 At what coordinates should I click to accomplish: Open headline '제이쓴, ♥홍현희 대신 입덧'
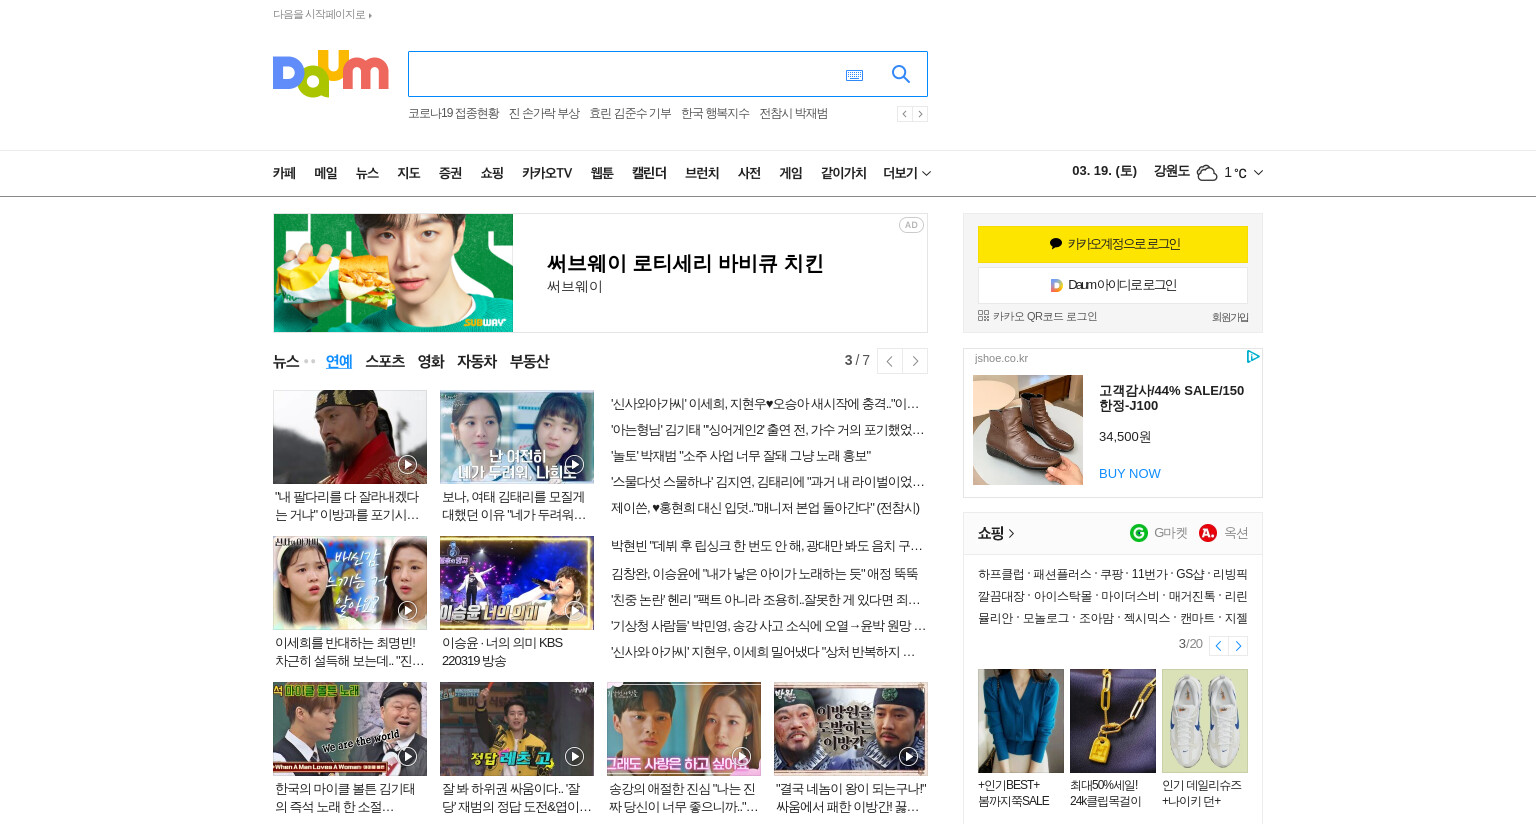tap(765, 508)
